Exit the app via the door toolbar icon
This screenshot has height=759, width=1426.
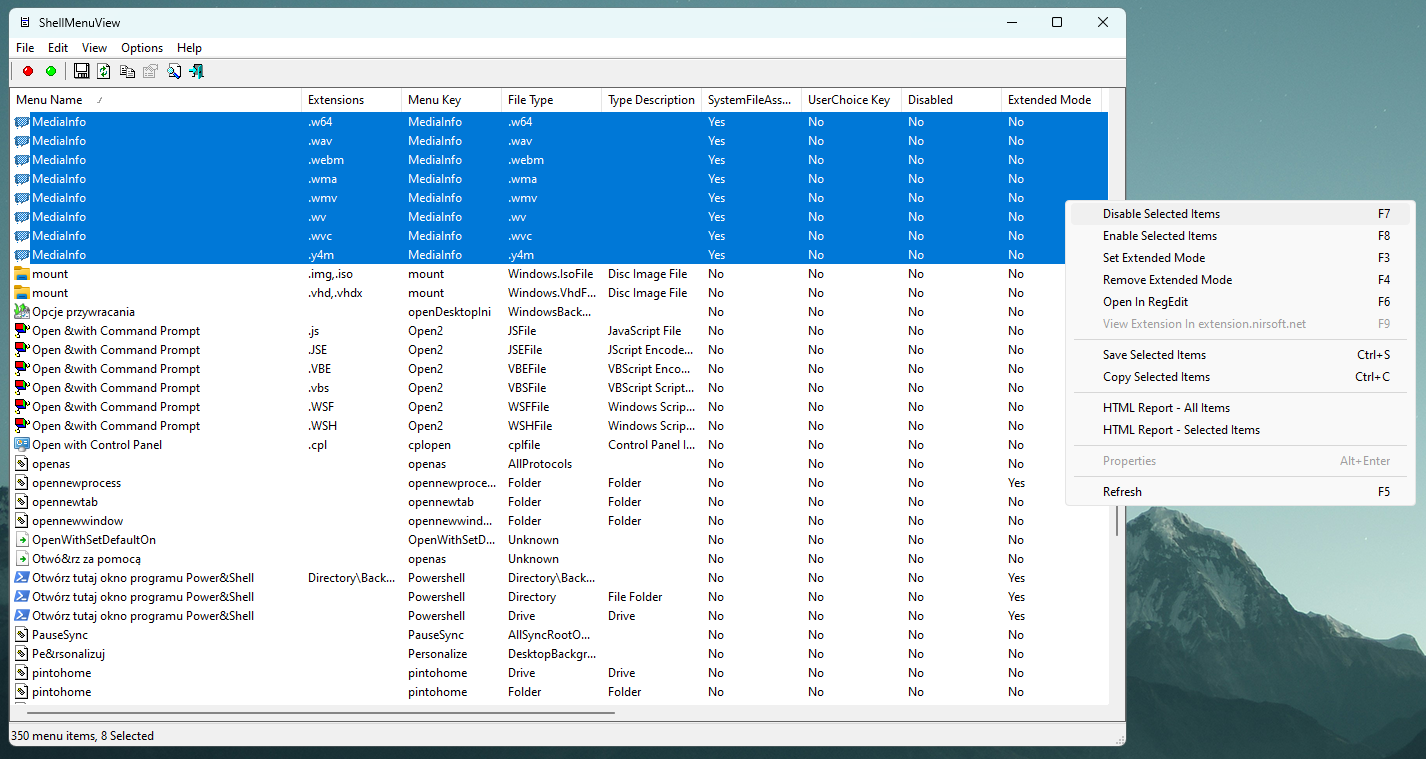196,71
